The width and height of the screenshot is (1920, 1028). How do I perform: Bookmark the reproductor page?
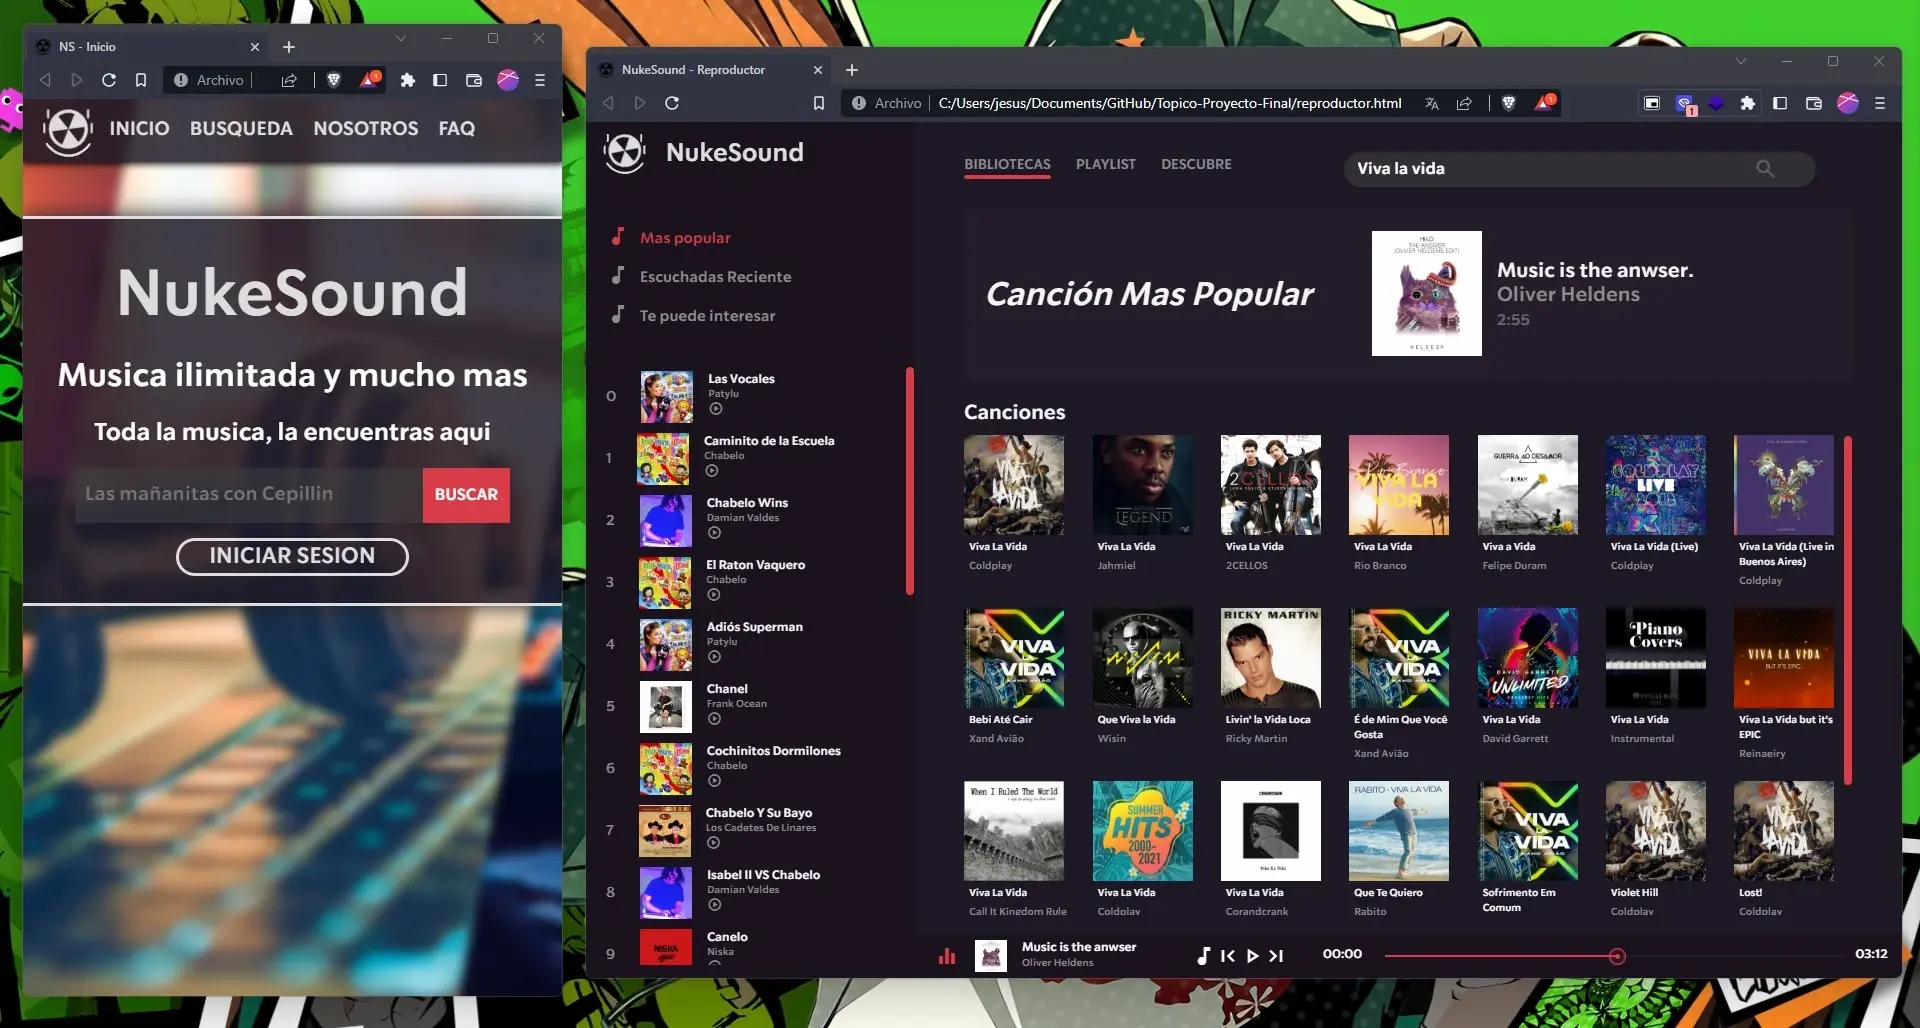[x=819, y=103]
